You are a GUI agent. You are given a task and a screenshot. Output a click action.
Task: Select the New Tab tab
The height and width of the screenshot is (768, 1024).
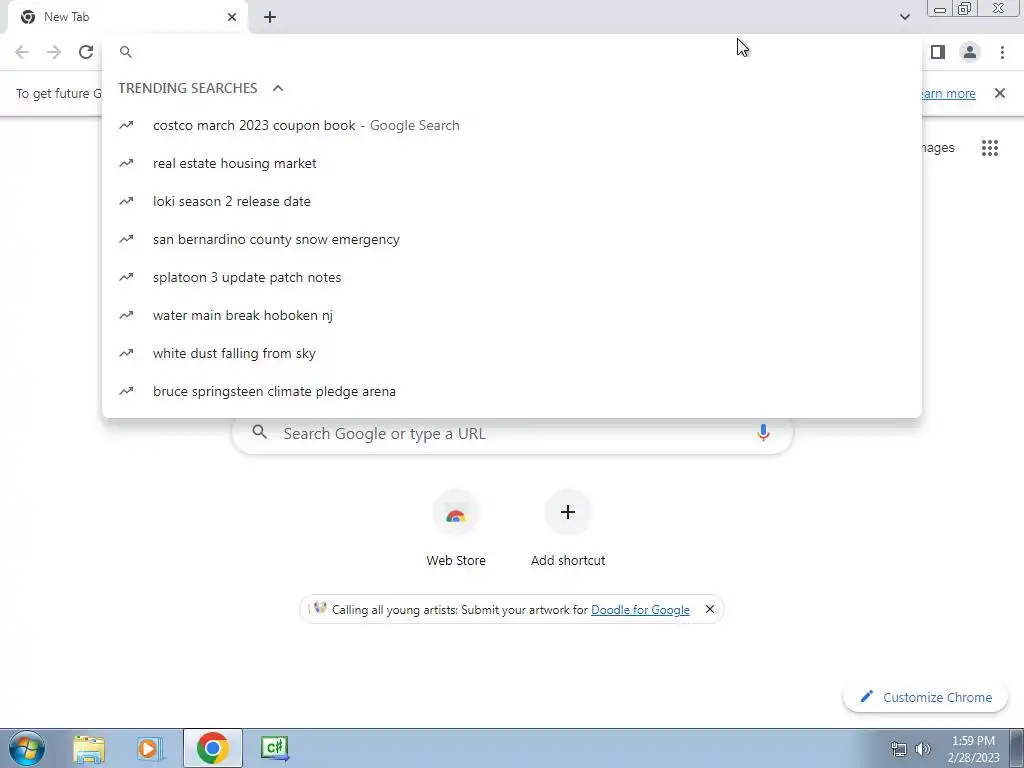tap(127, 17)
